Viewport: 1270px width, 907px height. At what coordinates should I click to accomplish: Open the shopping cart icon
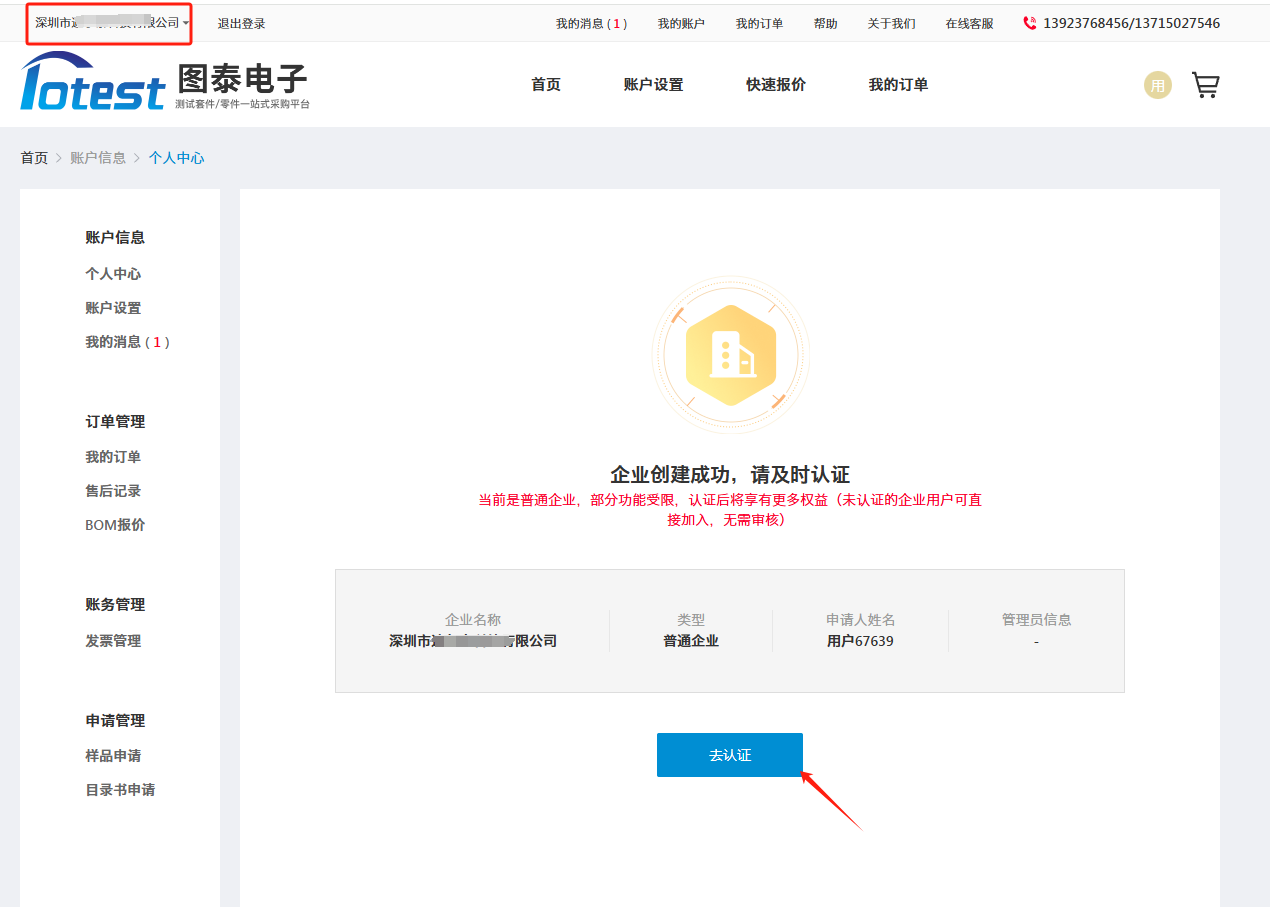[1205, 85]
